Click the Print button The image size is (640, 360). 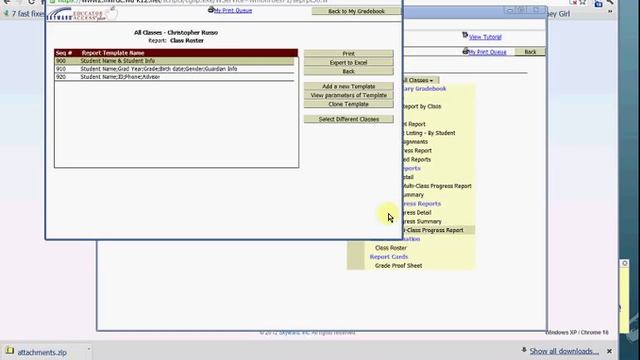pos(349,53)
